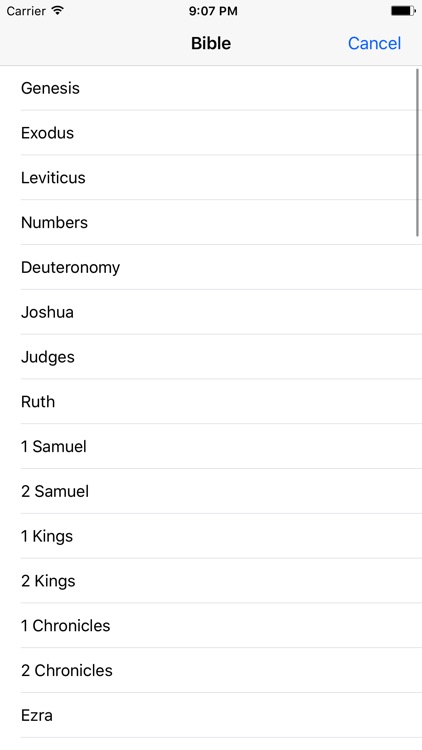Open the Joshua row

(211, 312)
